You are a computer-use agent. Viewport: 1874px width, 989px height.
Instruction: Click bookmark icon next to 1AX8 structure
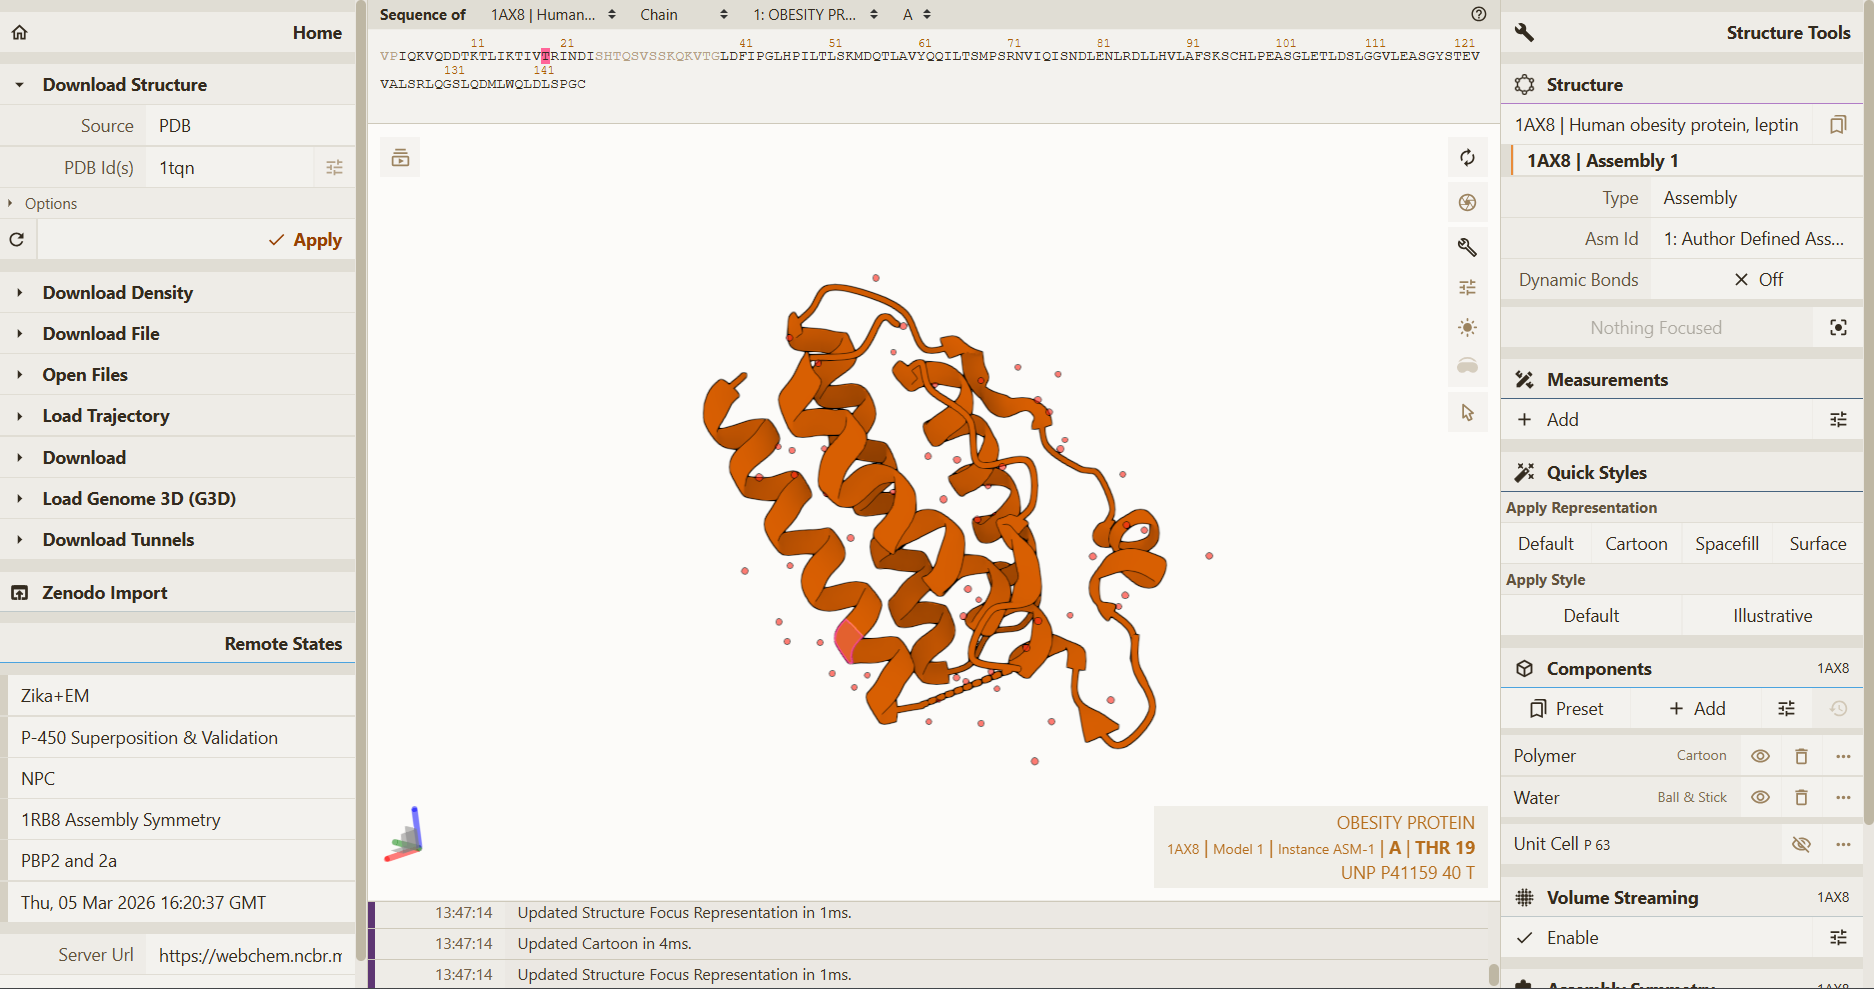(x=1838, y=125)
